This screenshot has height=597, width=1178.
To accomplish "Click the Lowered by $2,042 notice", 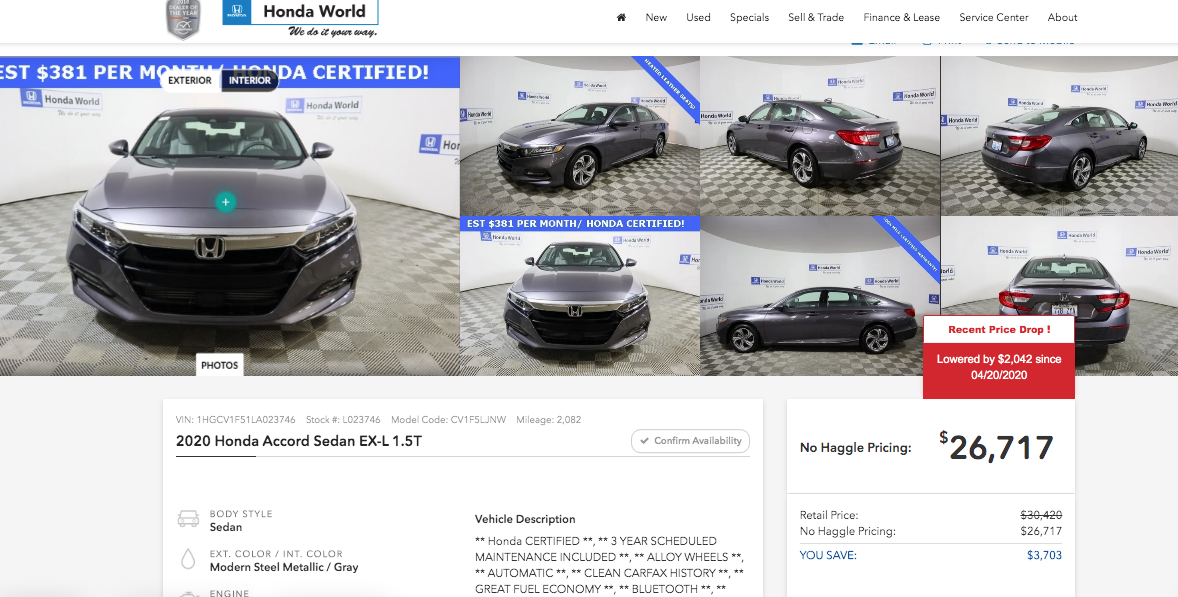I will 998,366.
